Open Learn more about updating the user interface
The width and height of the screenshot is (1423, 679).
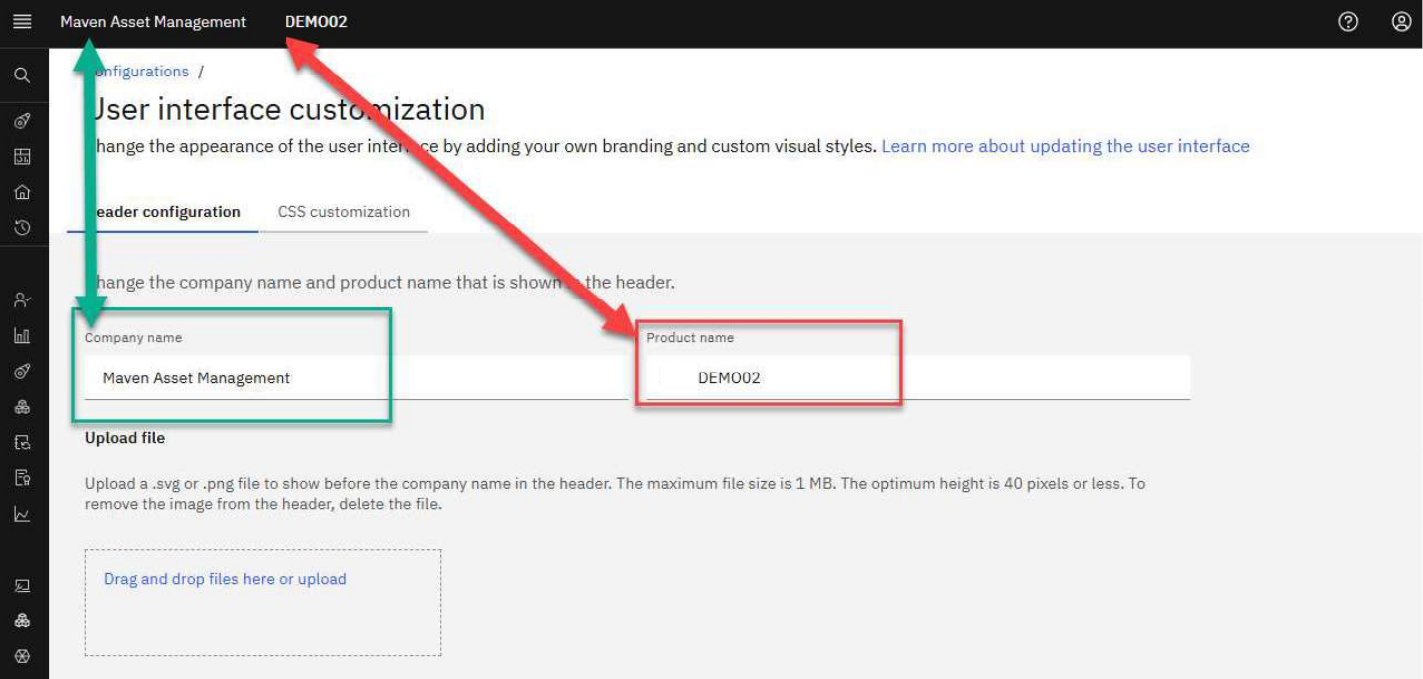tap(1066, 146)
